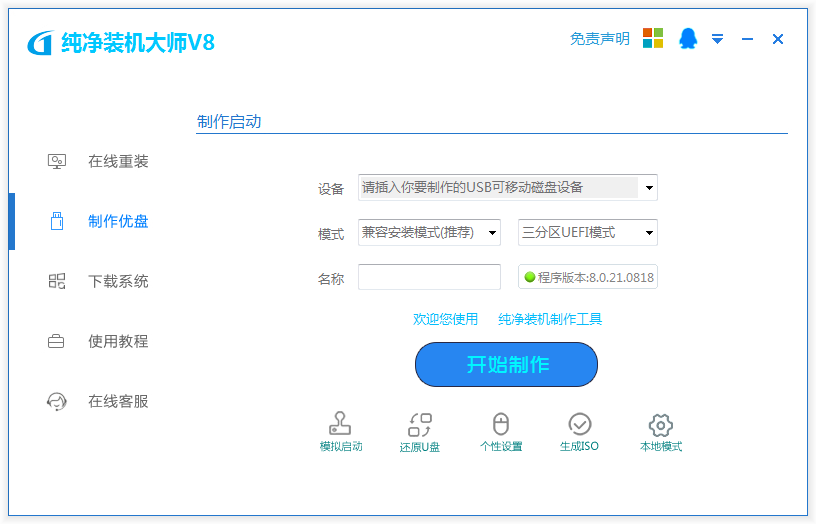This screenshot has width=816, height=524.
Task: Click the green version status indicator
Action: tap(530, 277)
